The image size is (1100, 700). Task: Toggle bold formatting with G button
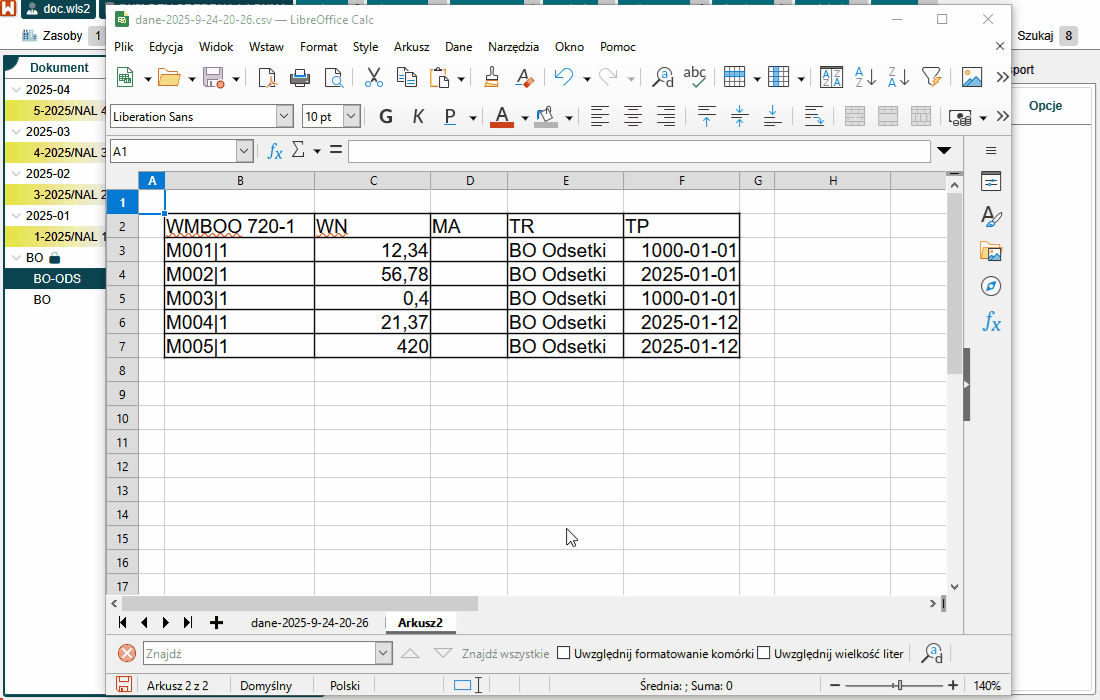(385, 117)
